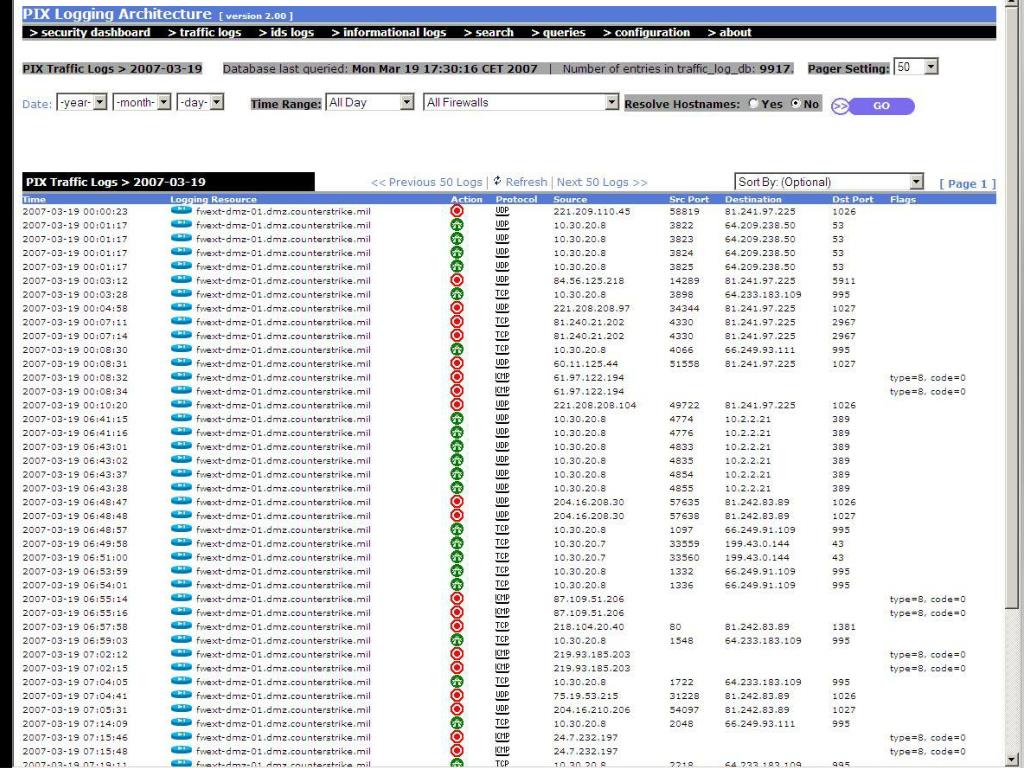
Task: Click the TCP icon for 06:53:59 row
Action: 502,571
